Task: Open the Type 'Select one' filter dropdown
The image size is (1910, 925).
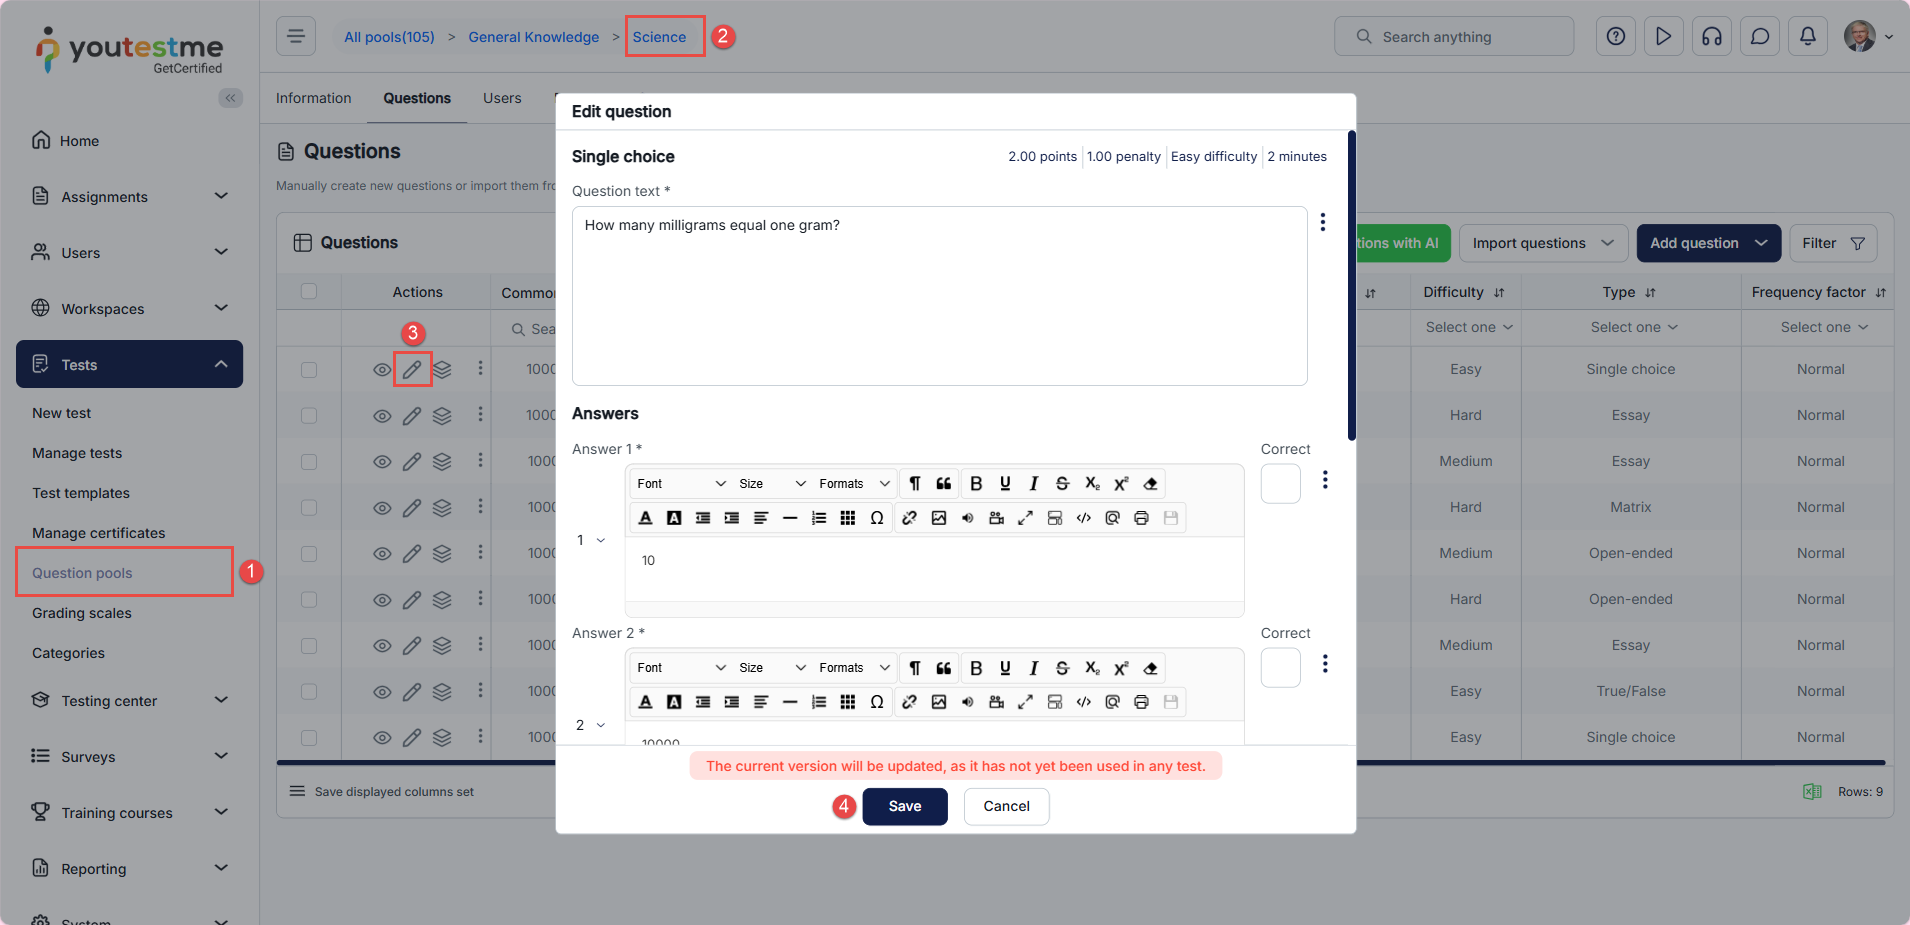Action: coord(1634,327)
